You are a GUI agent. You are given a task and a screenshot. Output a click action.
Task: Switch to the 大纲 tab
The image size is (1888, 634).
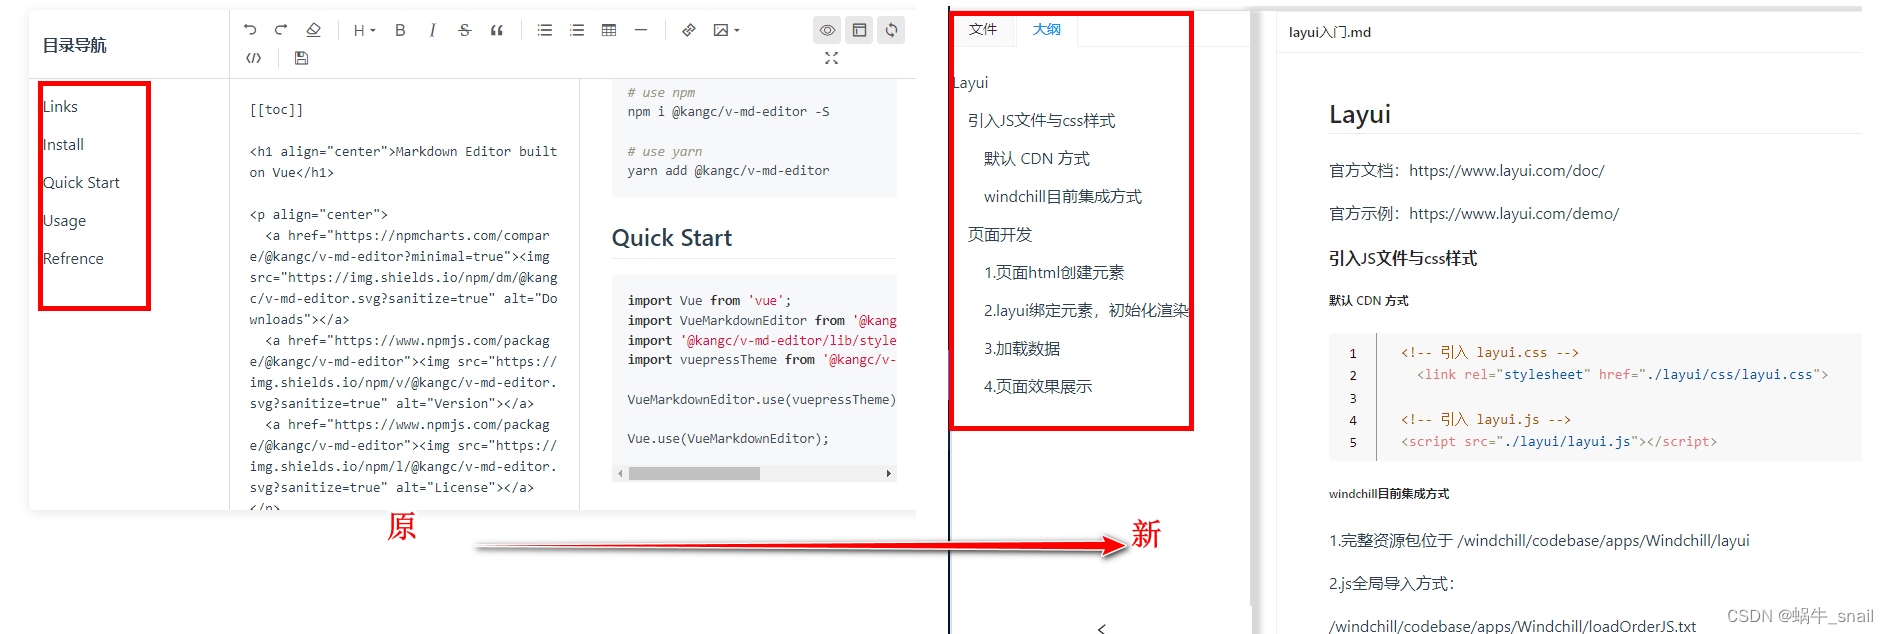click(x=1047, y=29)
